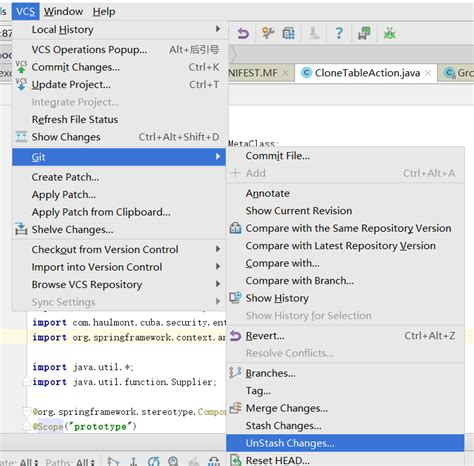Viewport: 474px width, 466px height.
Task: Open the Window menu
Action: click(x=63, y=12)
